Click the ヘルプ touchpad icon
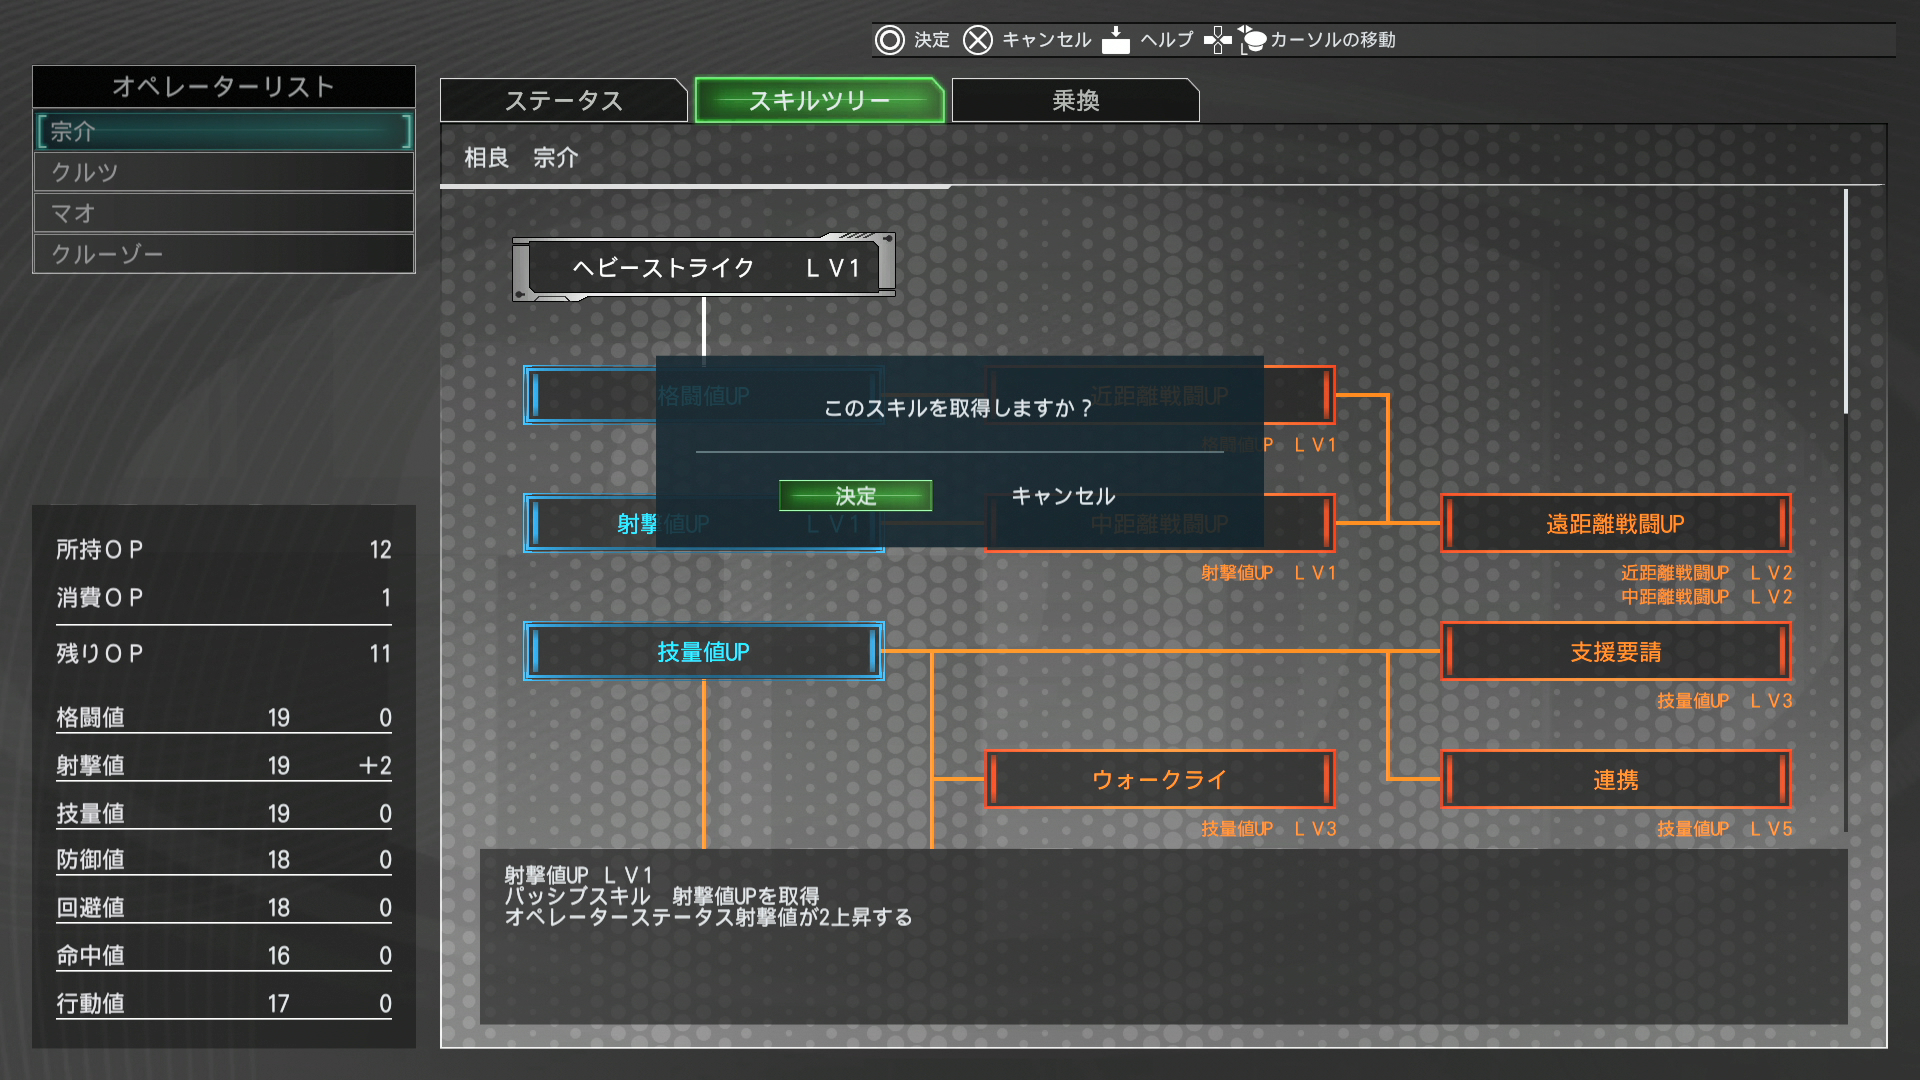 (x=1115, y=40)
